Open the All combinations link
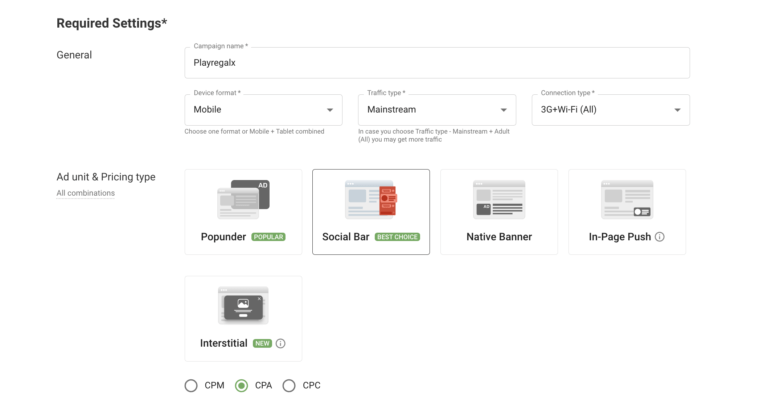Image resolution: width=780 pixels, height=408 pixels. [85, 193]
